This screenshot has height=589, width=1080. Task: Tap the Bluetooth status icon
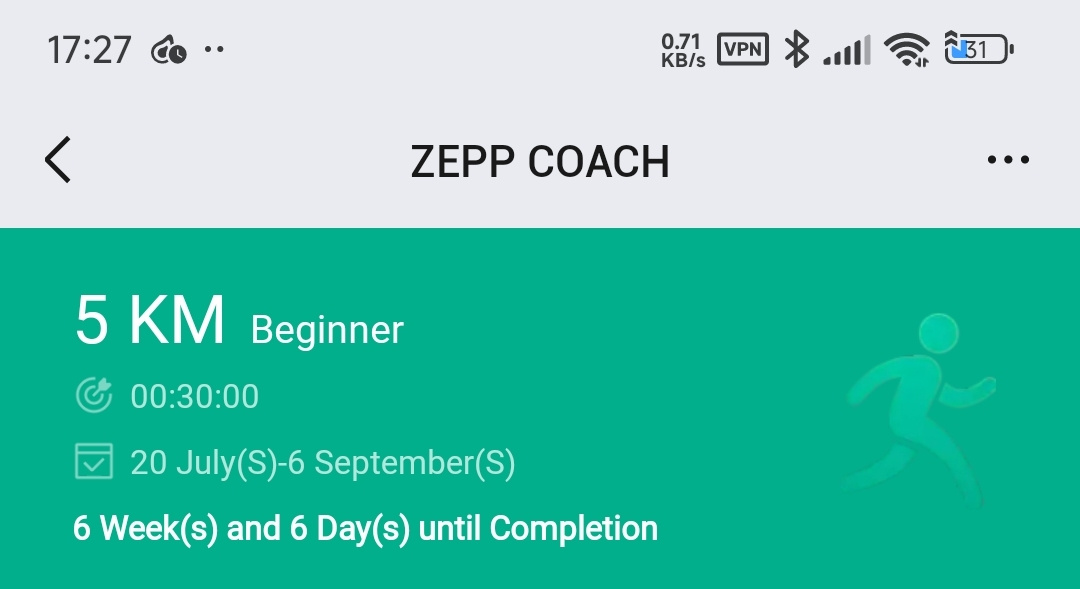point(797,49)
